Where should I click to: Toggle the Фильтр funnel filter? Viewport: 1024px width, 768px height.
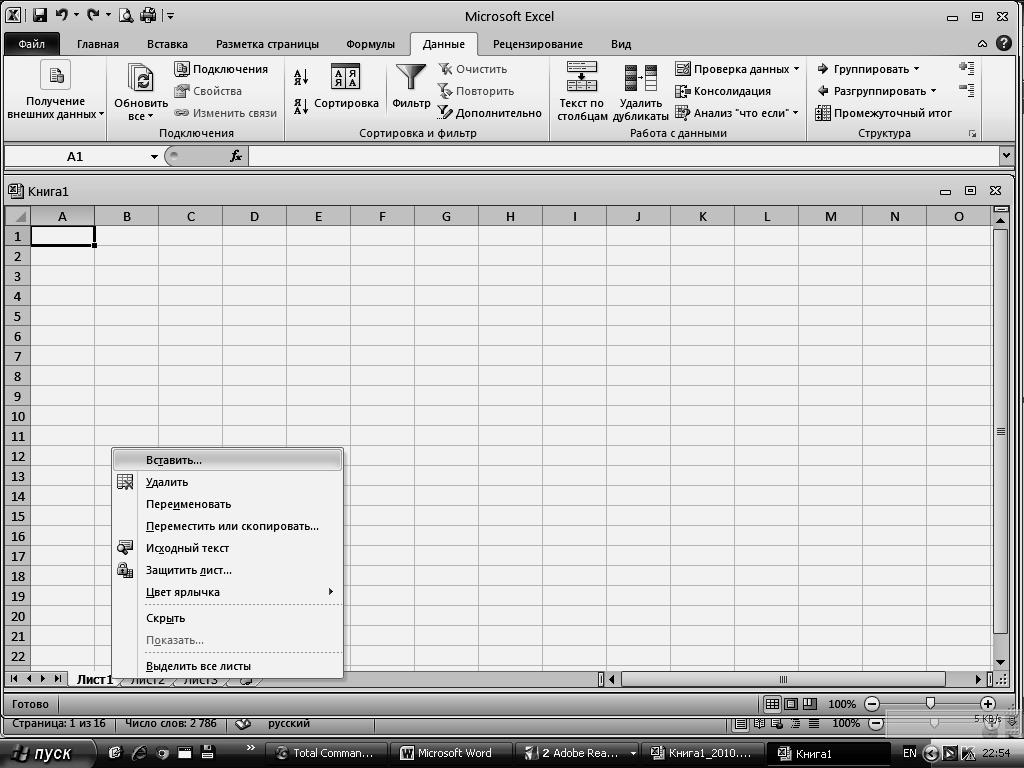[411, 87]
